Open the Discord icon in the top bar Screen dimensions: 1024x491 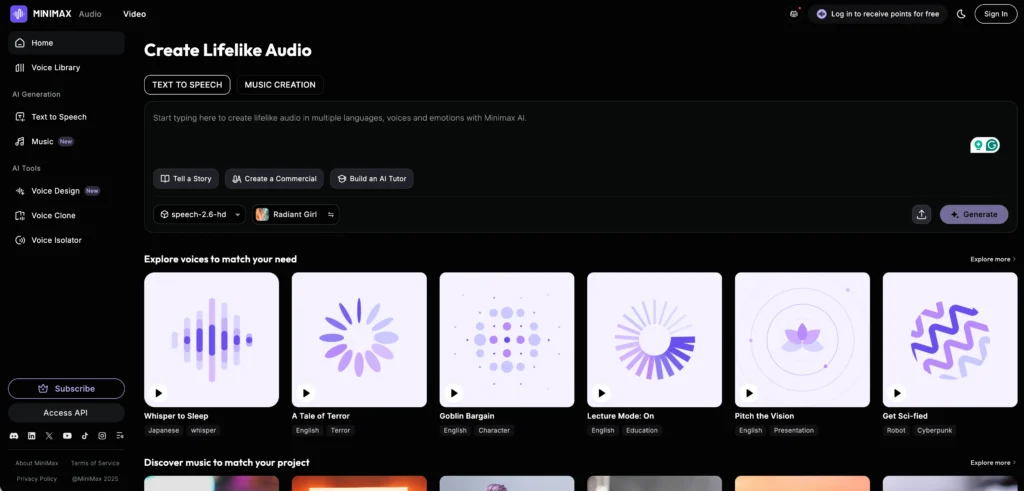794,14
